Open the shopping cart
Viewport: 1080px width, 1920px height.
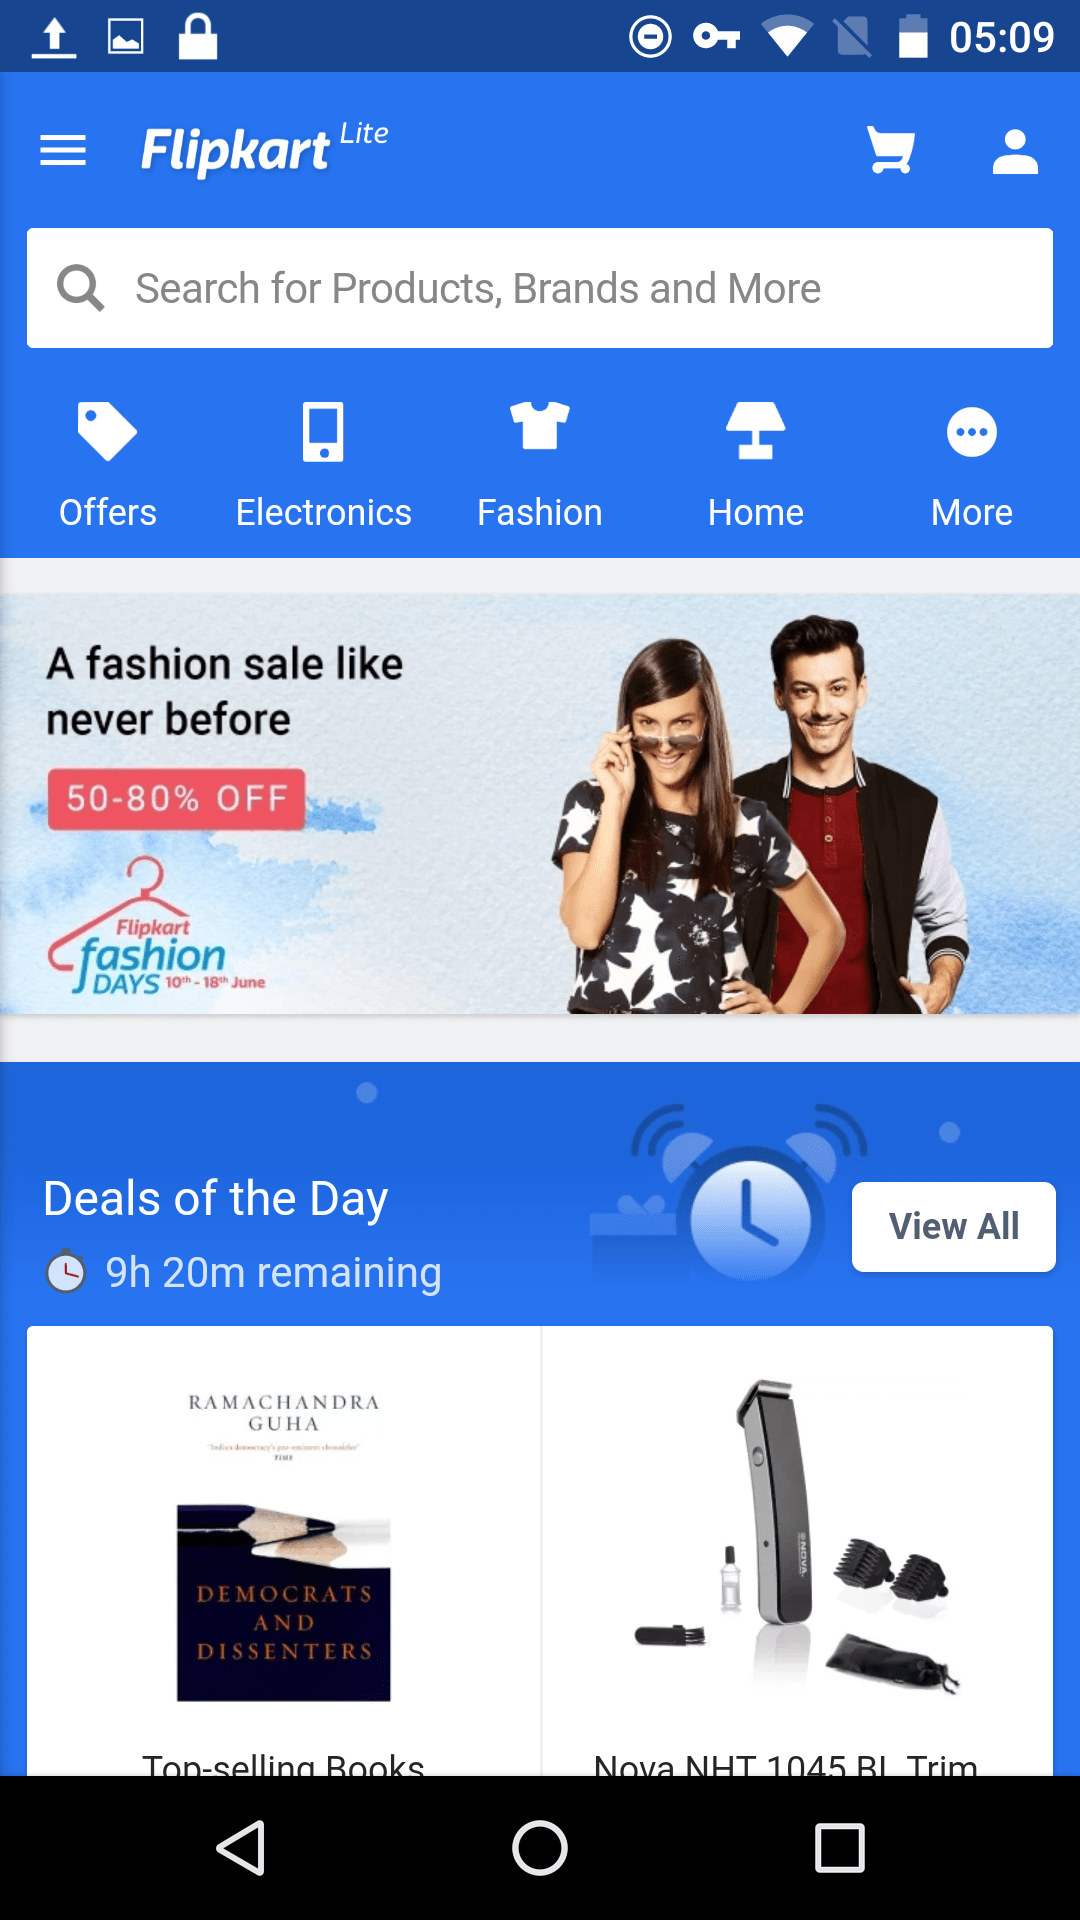(890, 151)
